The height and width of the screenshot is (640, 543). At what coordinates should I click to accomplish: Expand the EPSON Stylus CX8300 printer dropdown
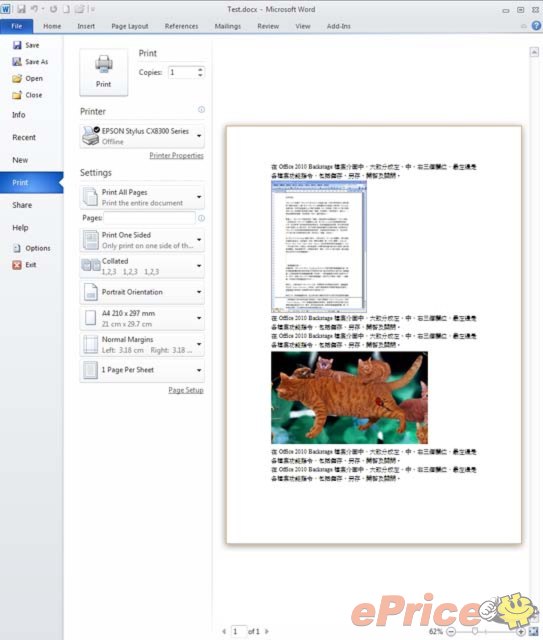142,136
